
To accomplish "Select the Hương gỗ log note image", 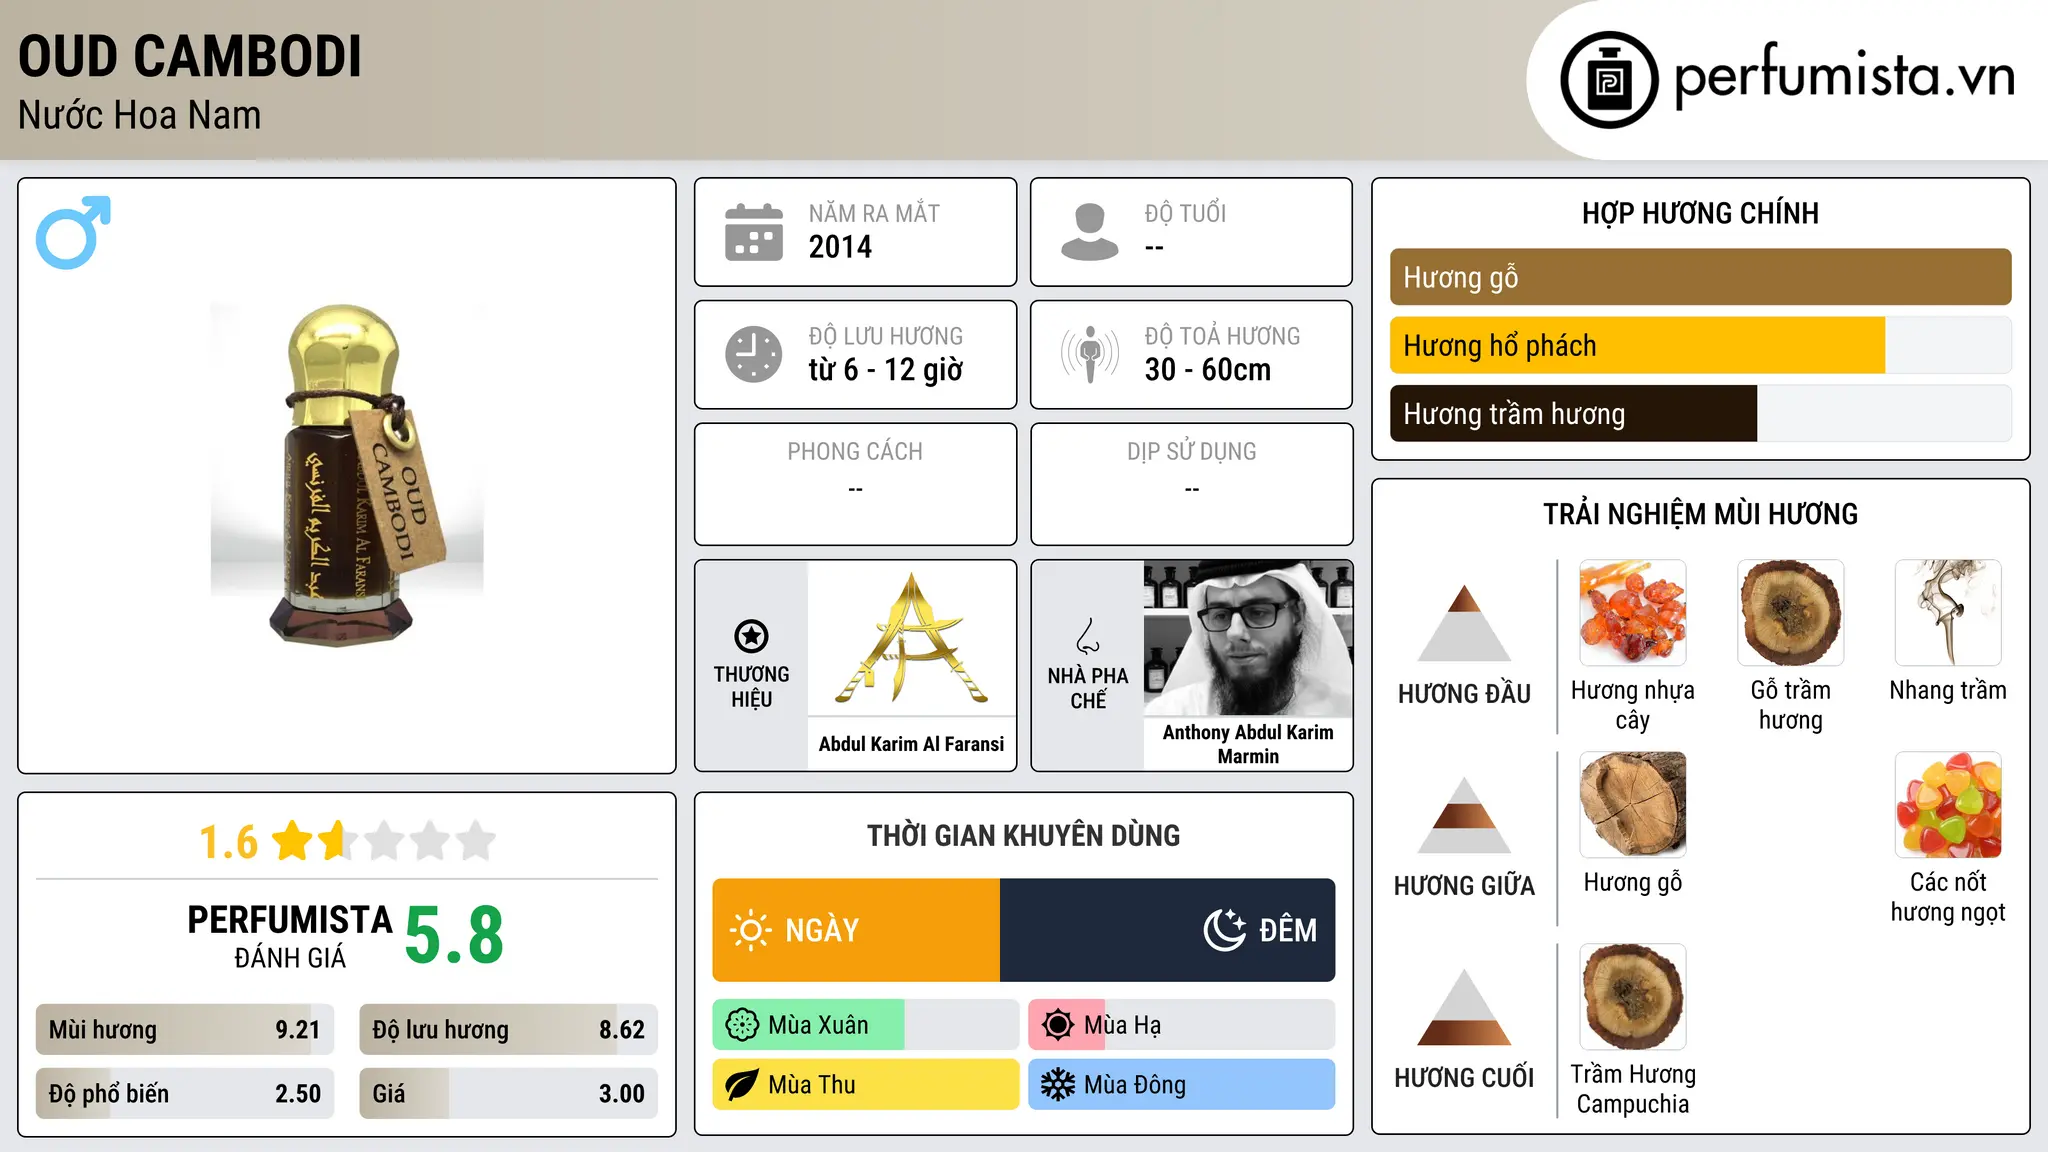I will click(1633, 805).
